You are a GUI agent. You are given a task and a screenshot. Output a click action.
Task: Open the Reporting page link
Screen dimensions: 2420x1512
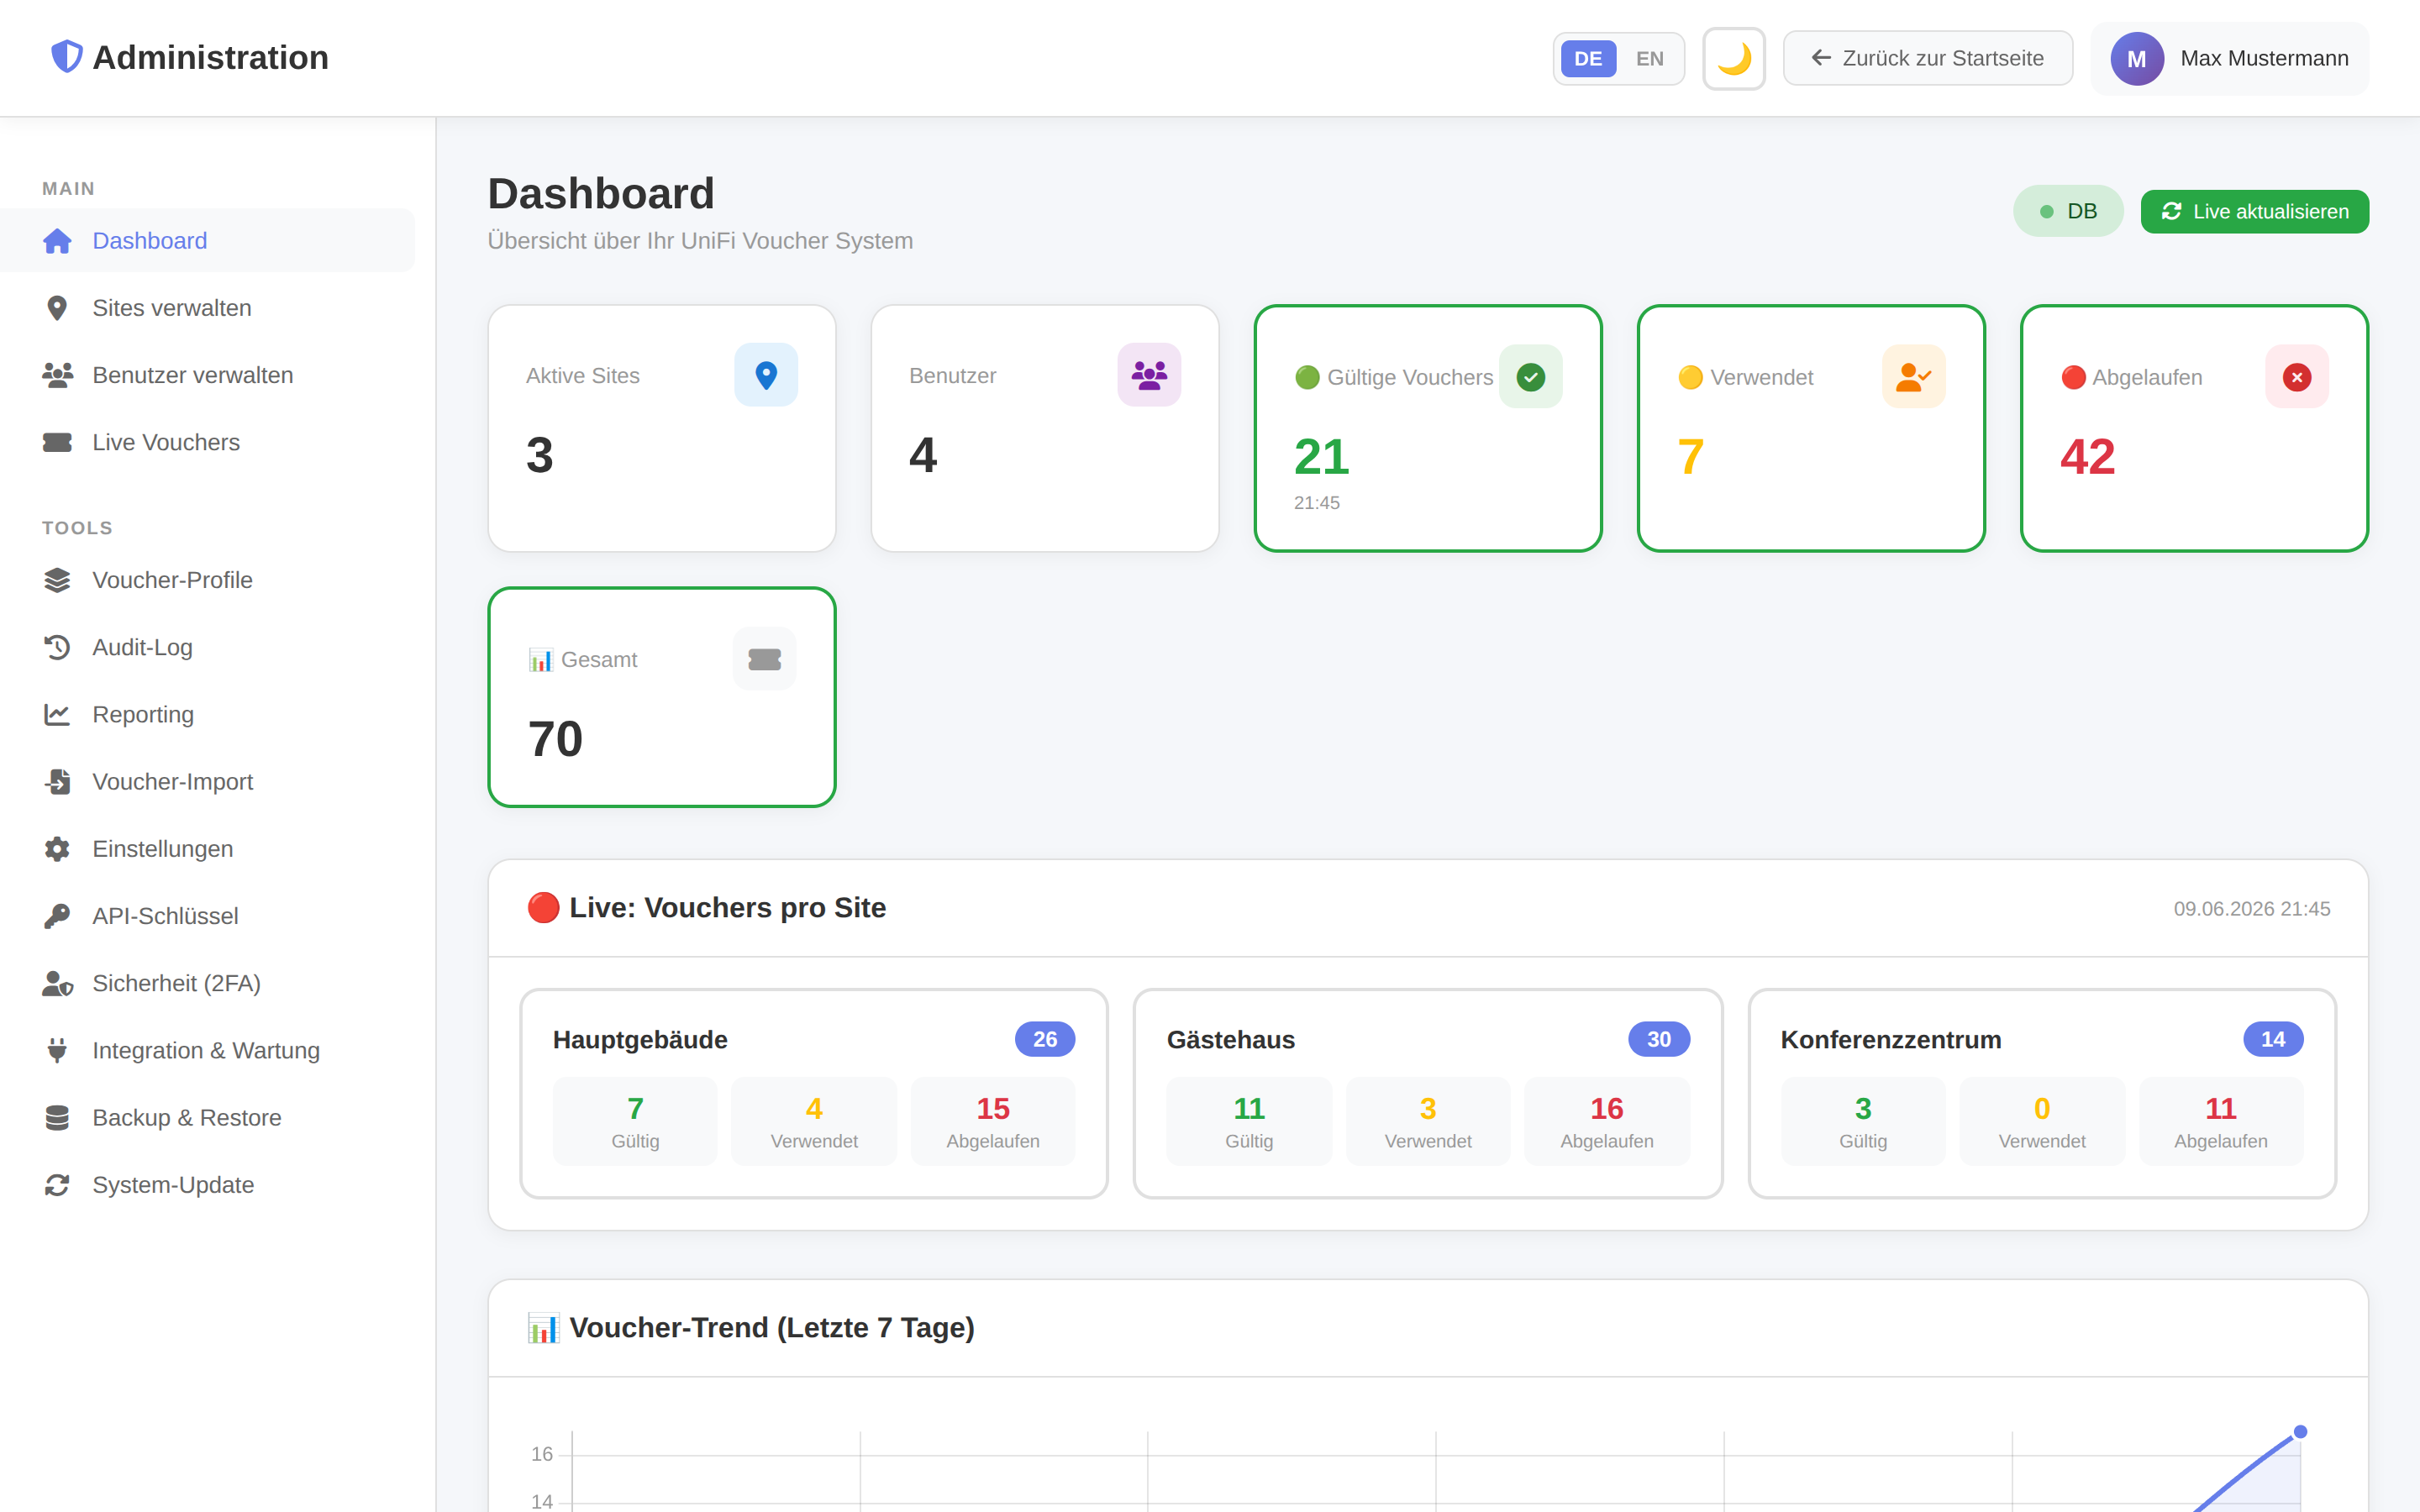click(x=207, y=714)
